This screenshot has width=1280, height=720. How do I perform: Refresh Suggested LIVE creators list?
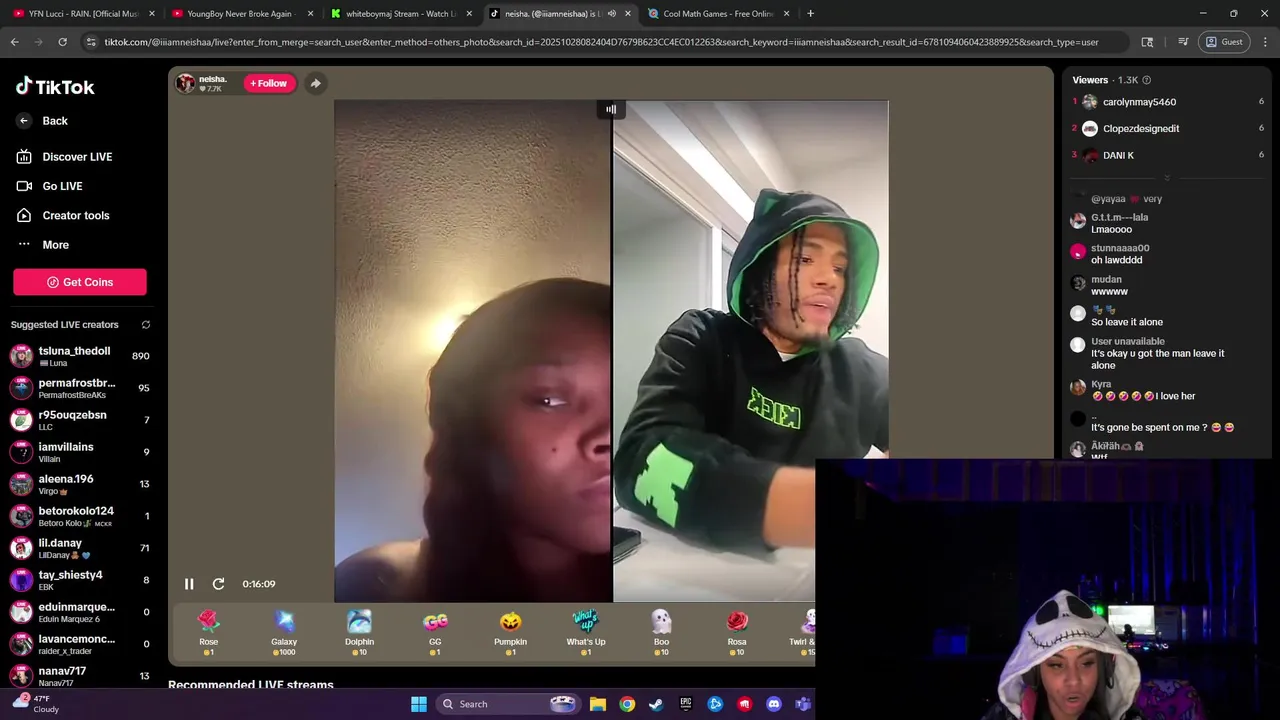coord(146,325)
